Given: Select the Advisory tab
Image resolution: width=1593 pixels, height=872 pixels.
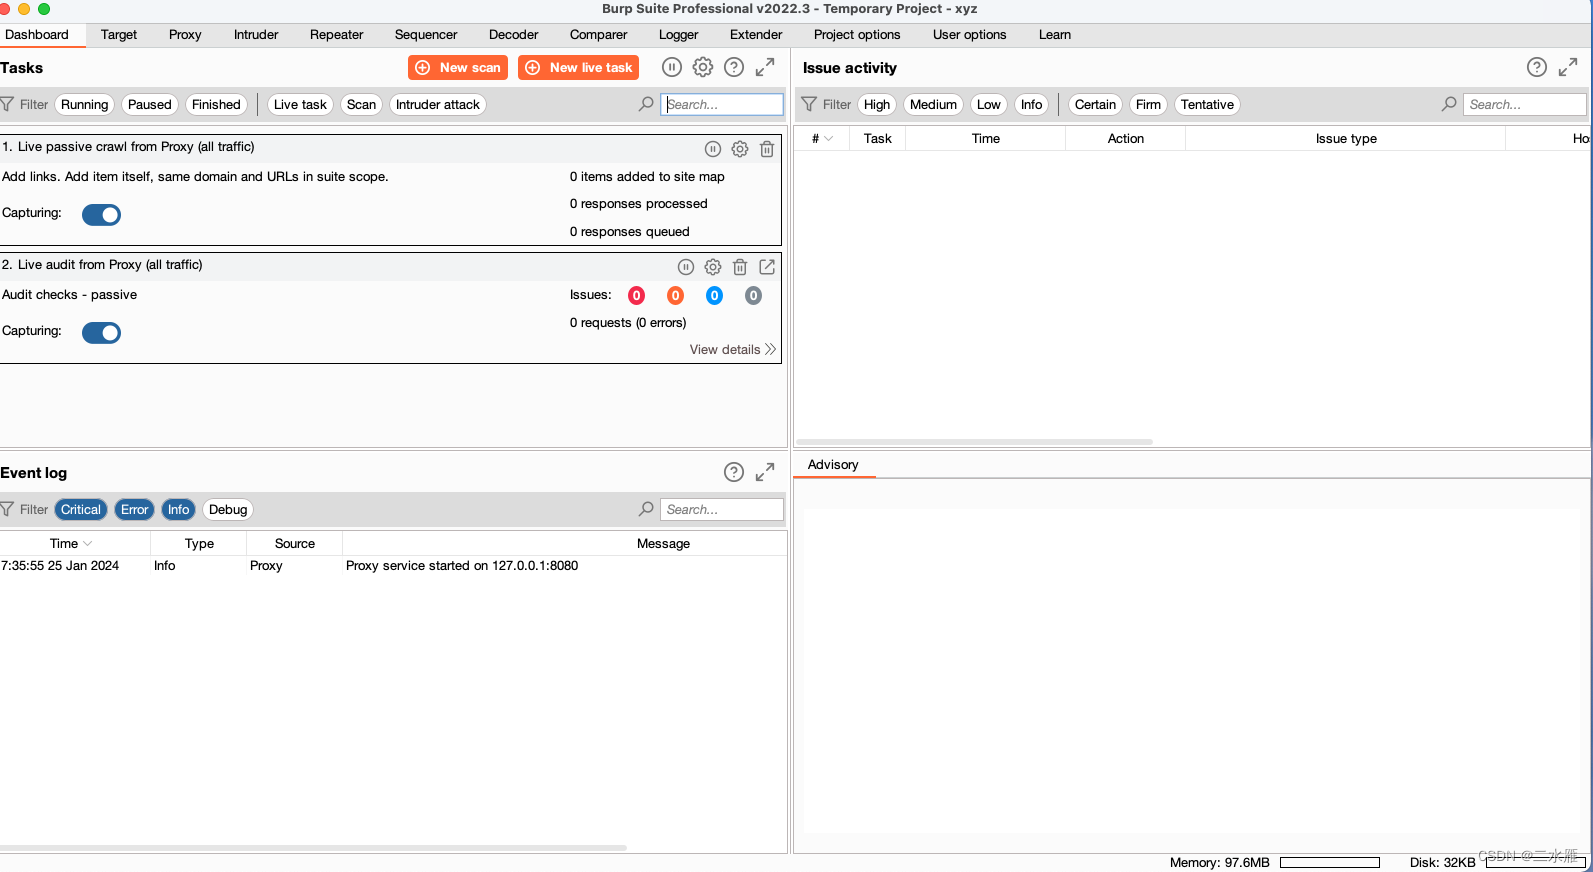Looking at the screenshot, I should coord(833,464).
